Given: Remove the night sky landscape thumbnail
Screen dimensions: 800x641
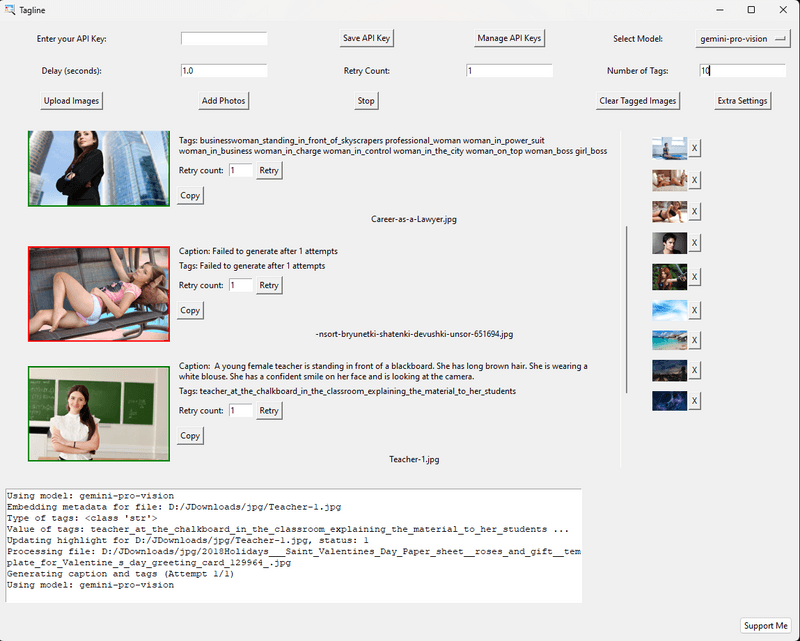Looking at the screenshot, I should click(694, 371).
